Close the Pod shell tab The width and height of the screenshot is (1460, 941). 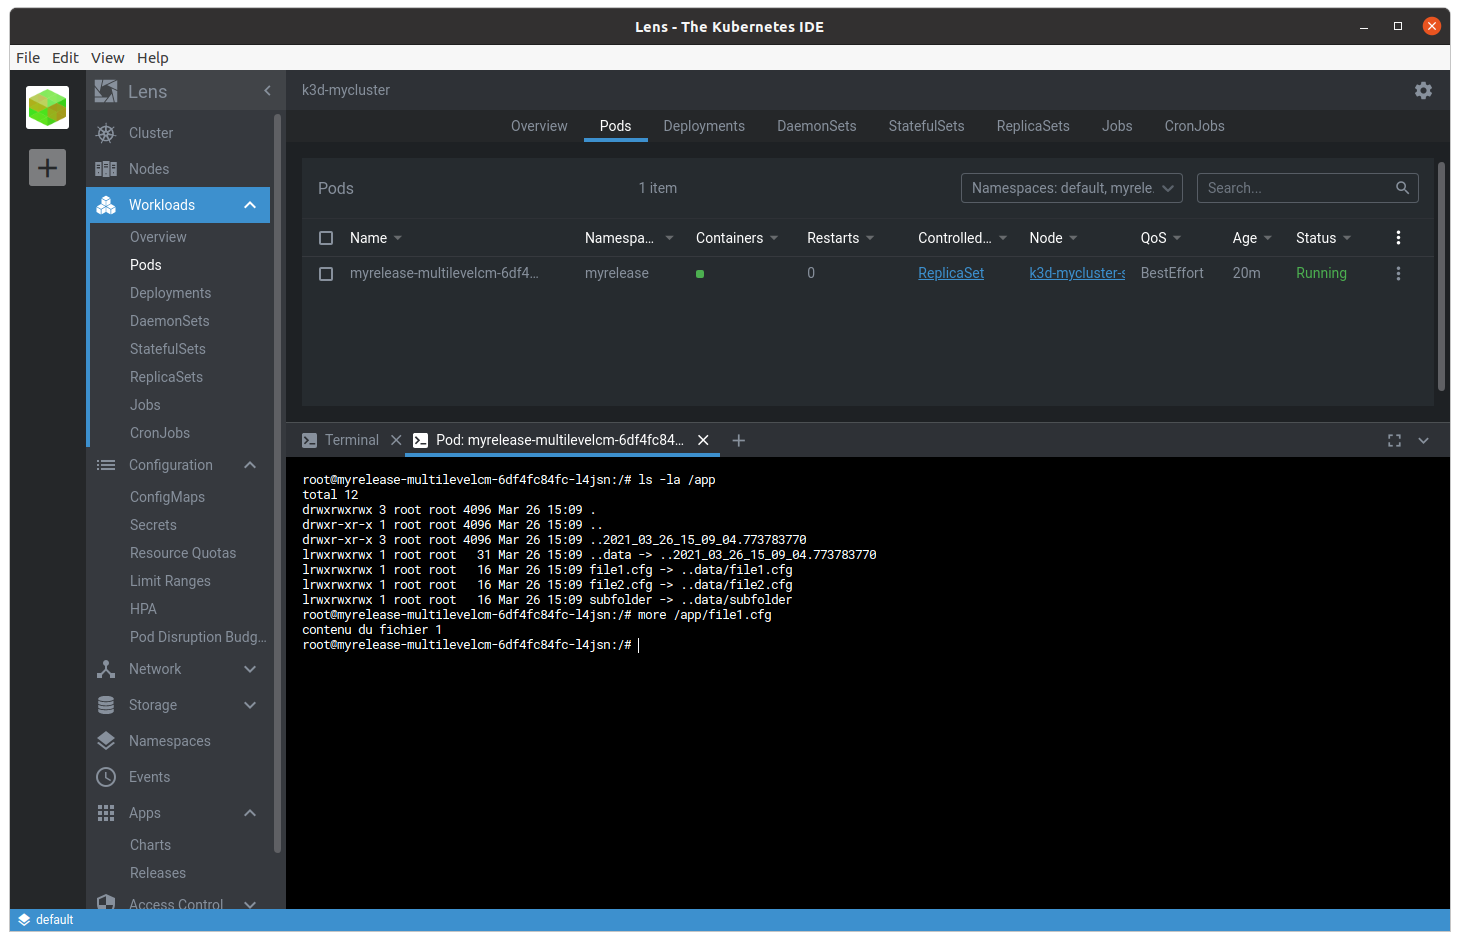pyautogui.click(x=703, y=440)
